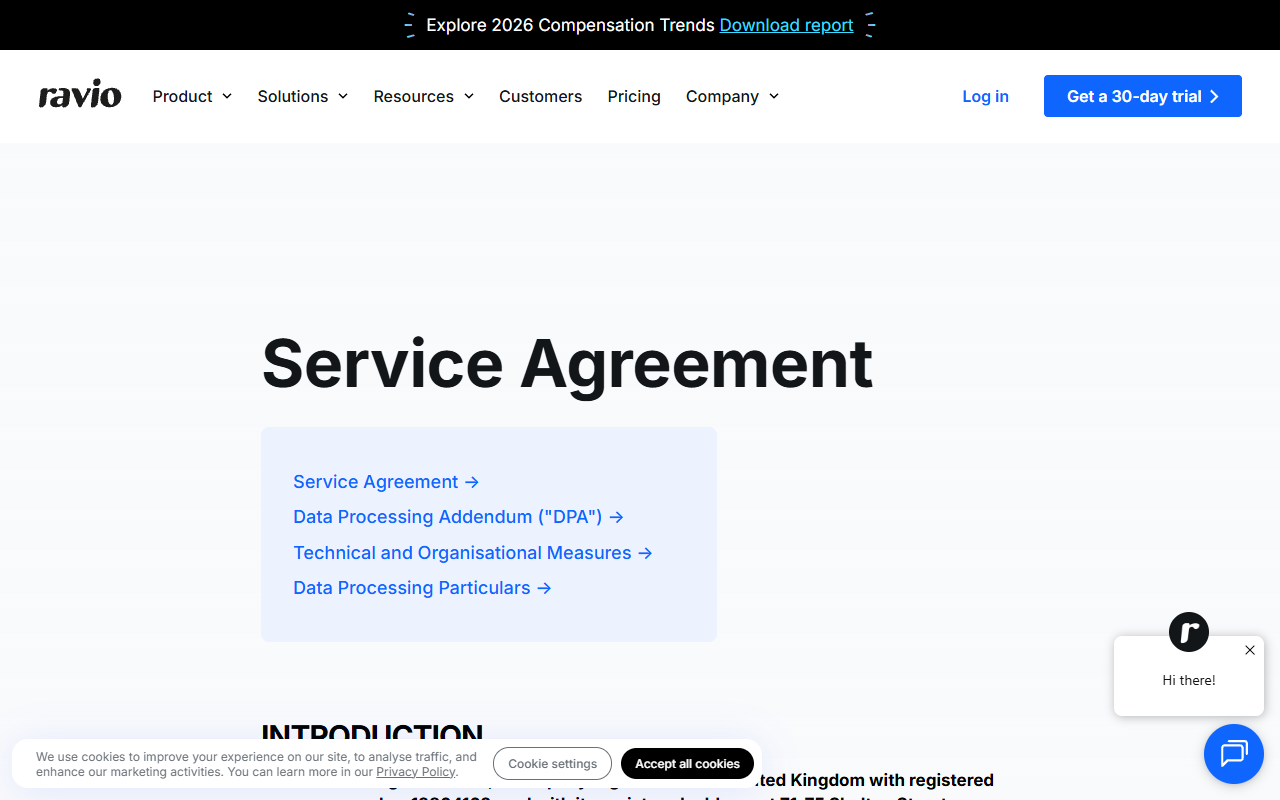The image size is (1280, 800).
Task: Expand the Product menu
Action: tap(192, 96)
